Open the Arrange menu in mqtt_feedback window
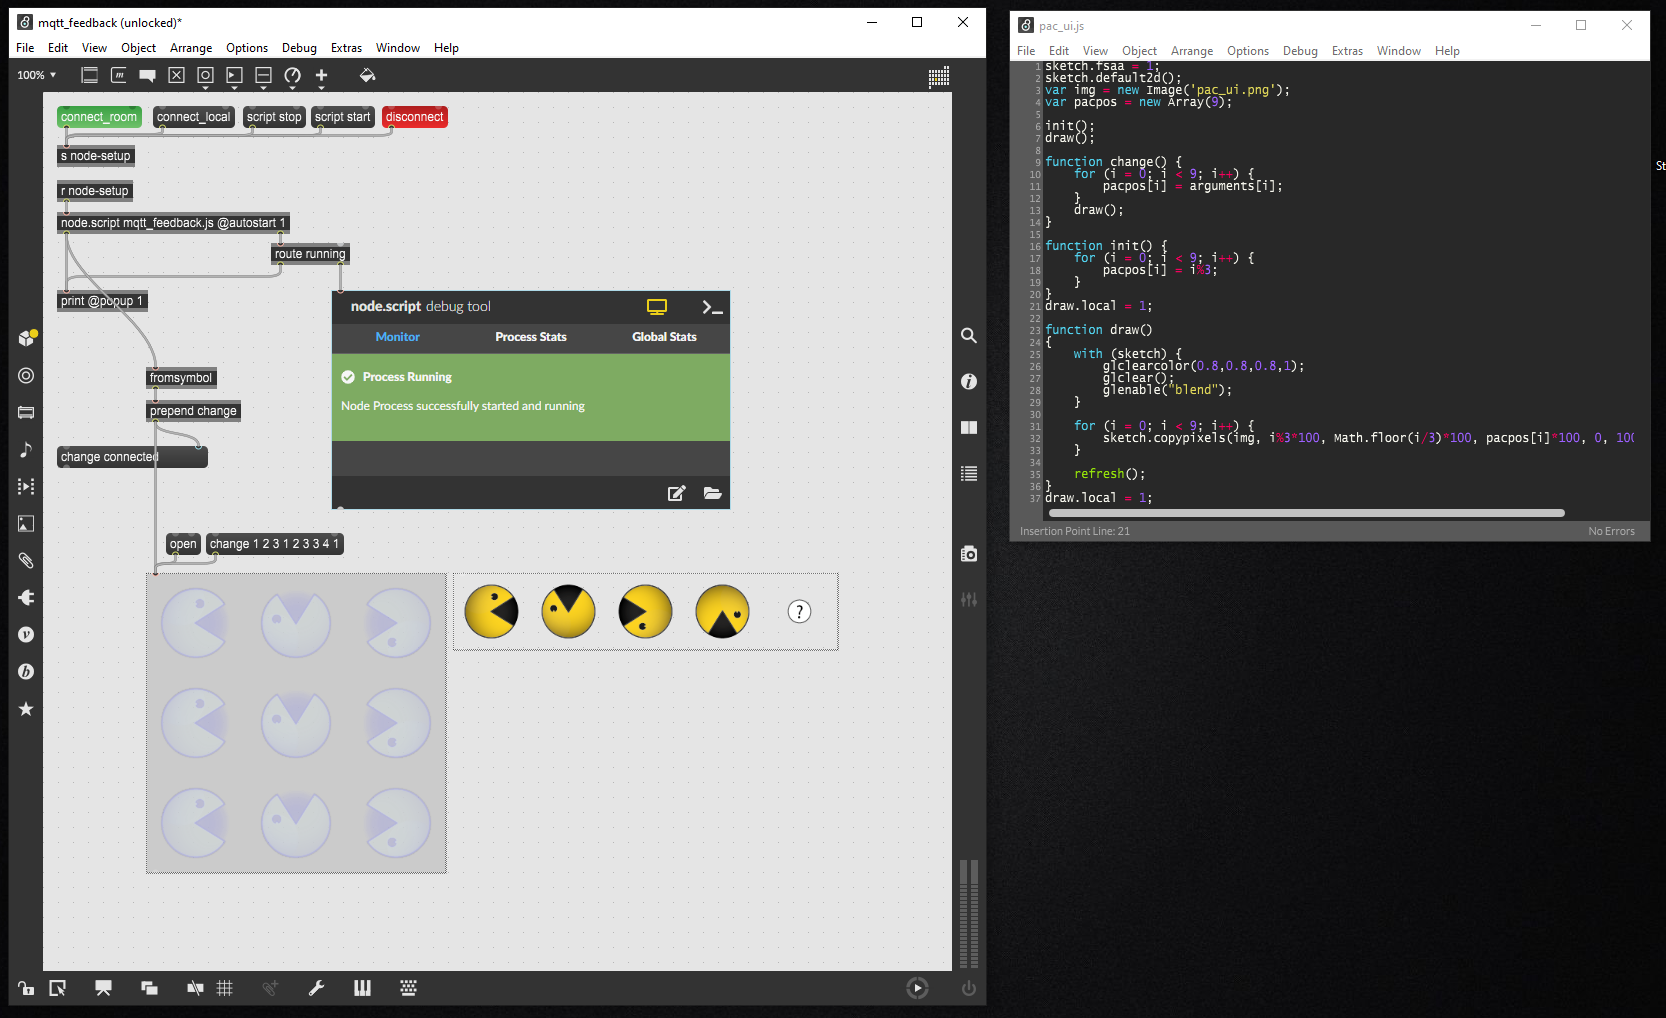1666x1018 pixels. click(x=191, y=48)
